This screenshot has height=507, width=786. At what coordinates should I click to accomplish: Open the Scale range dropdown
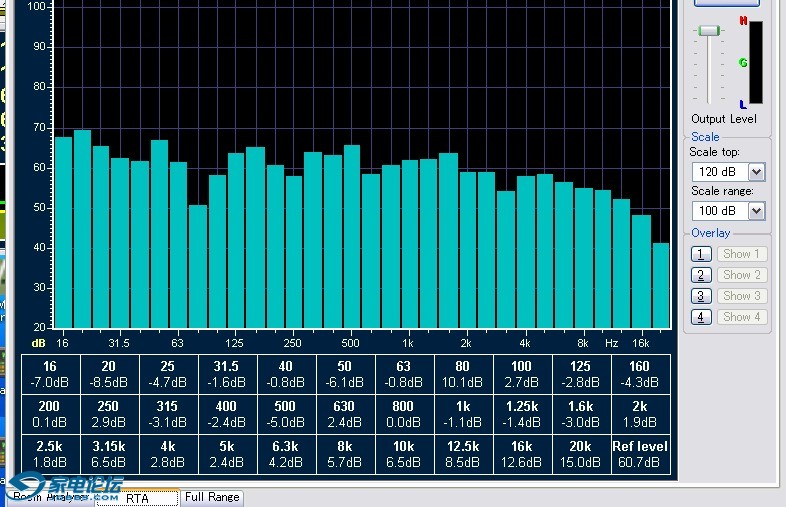click(x=756, y=211)
